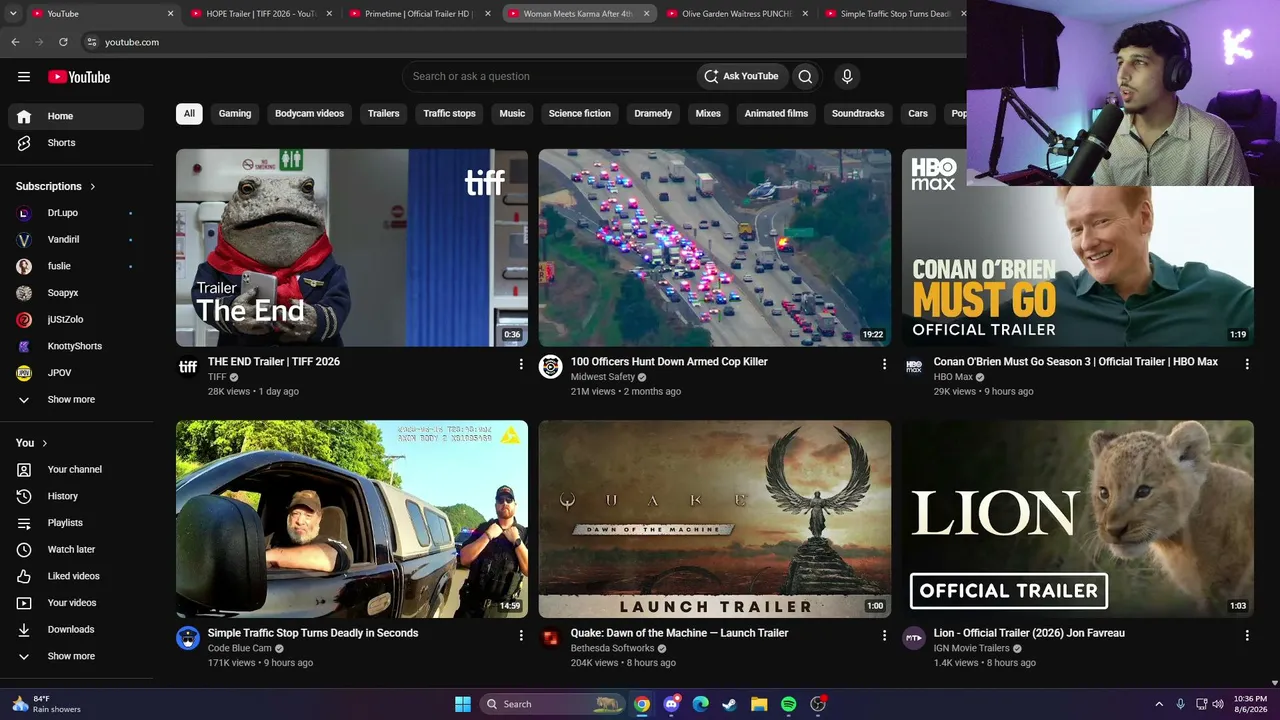Image resolution: width=1280 pixels, height=720 pixels.
Task: Go to Home in the sidebar
Action: (x=76, y=116)
